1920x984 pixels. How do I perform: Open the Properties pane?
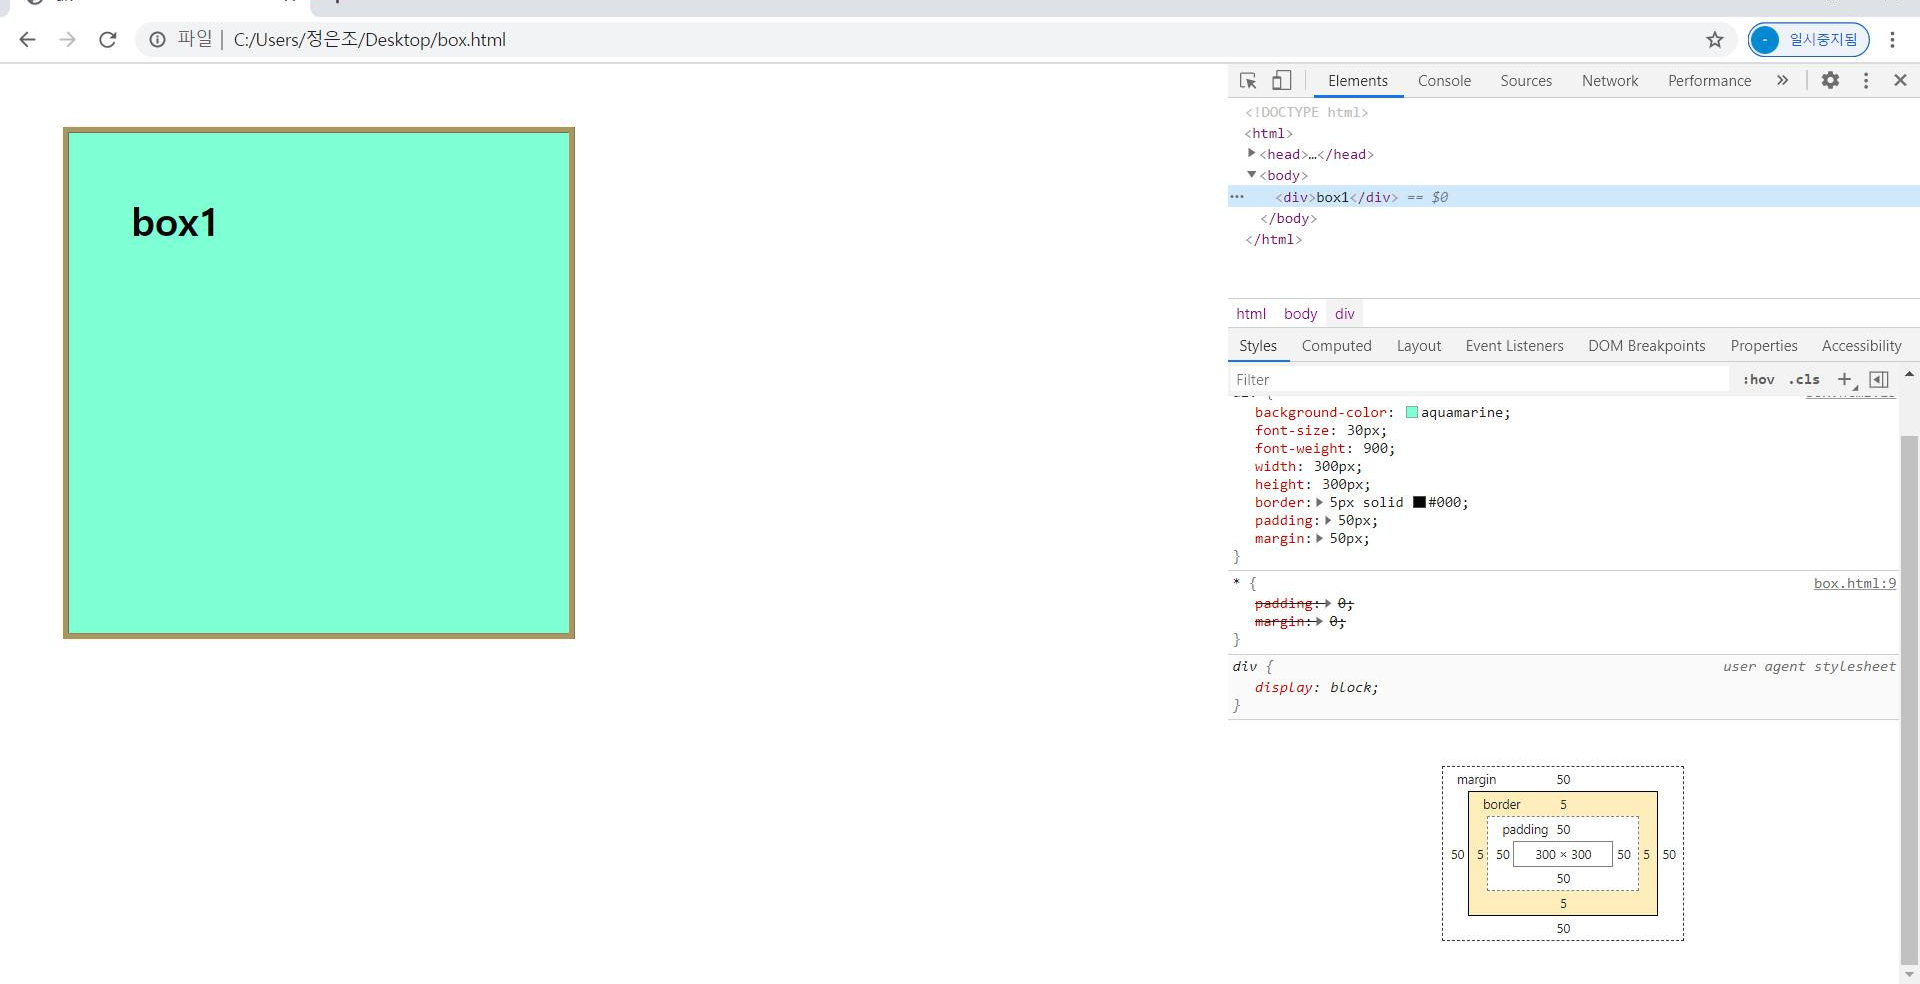coord(1764,346)
